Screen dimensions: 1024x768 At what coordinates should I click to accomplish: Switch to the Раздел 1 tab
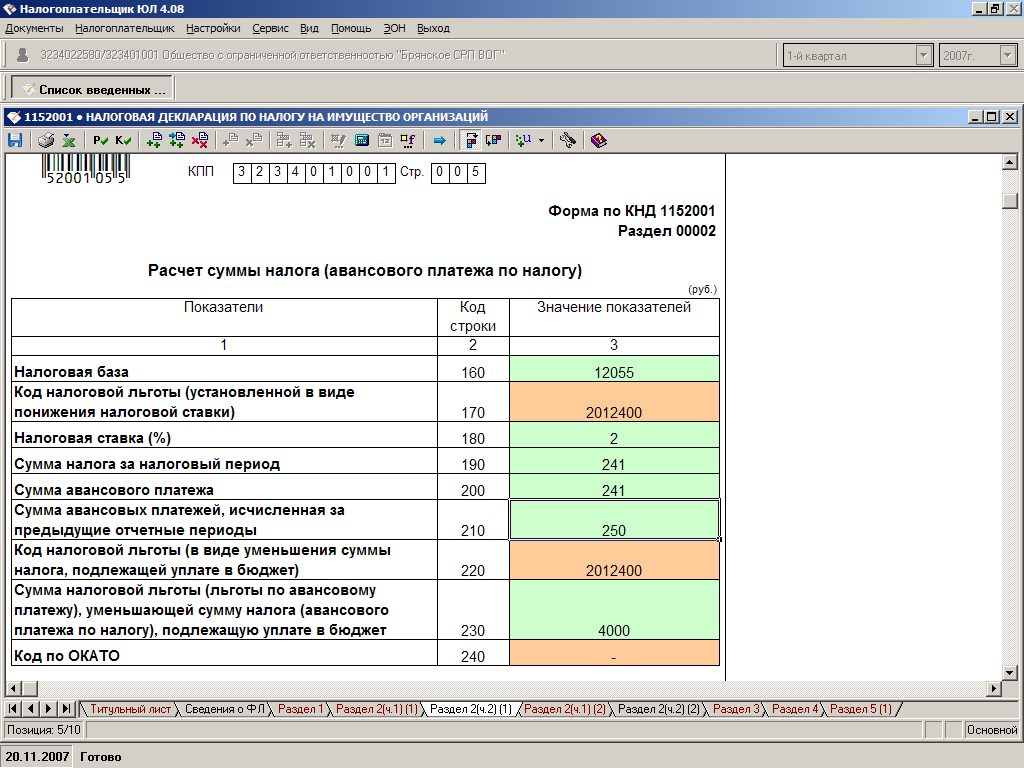pyautogui.click(x=300, y=709)
